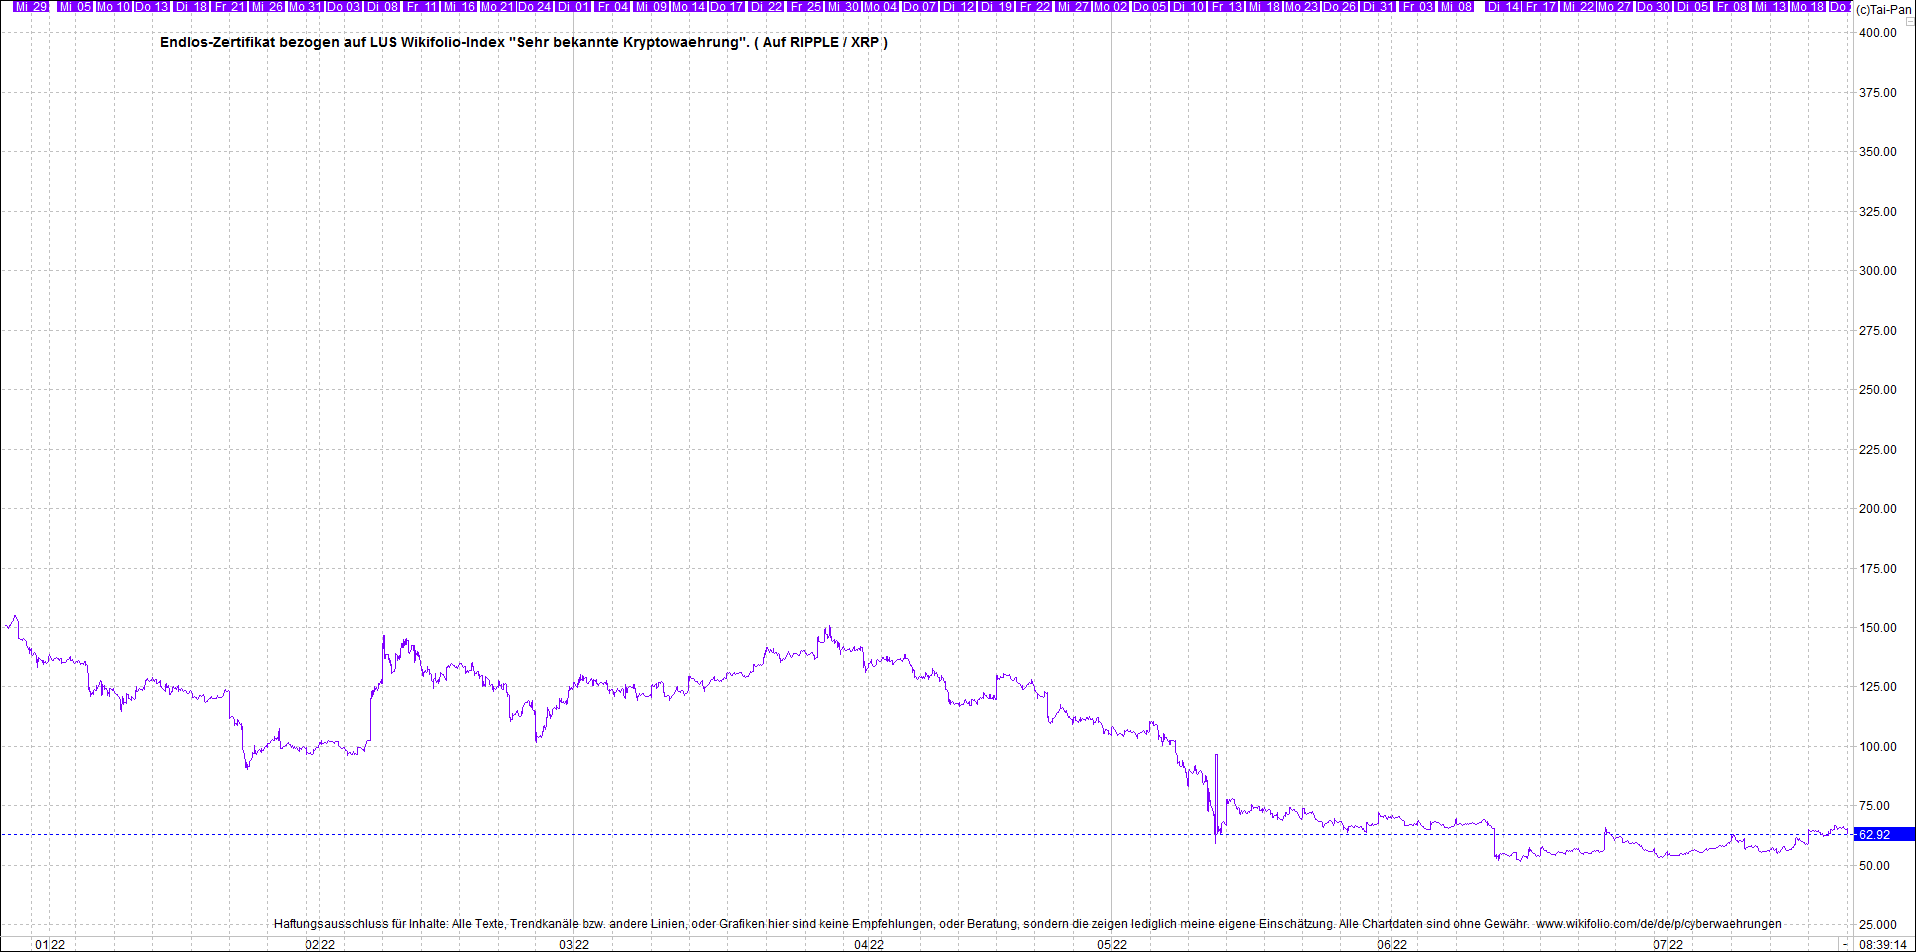This screenshot has width=1916, height=952.
Task: Select the 325.00 price axis label
Action: (1877, 212)
